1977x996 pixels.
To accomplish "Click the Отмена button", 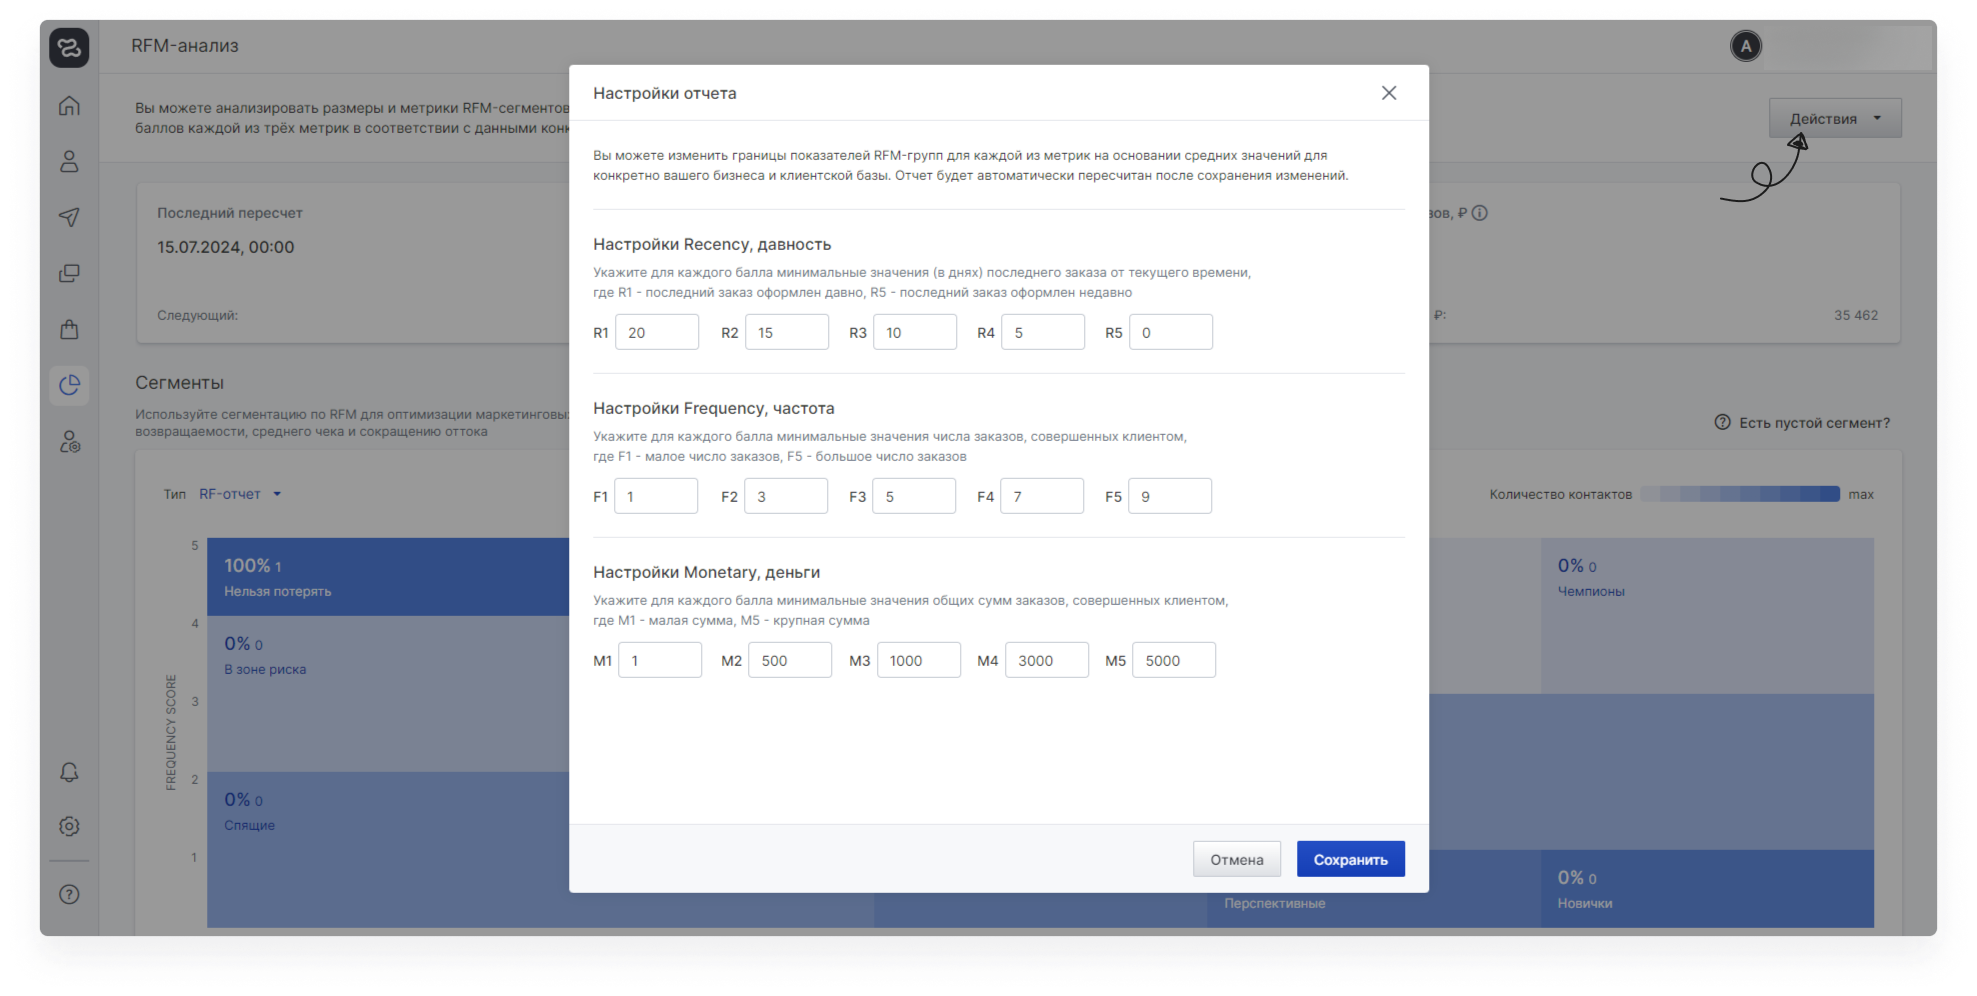I will click(x=1237, y=859).
